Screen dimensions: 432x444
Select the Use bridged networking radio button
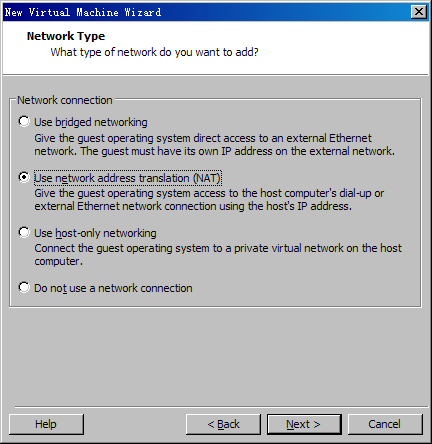tap(24, 122)
